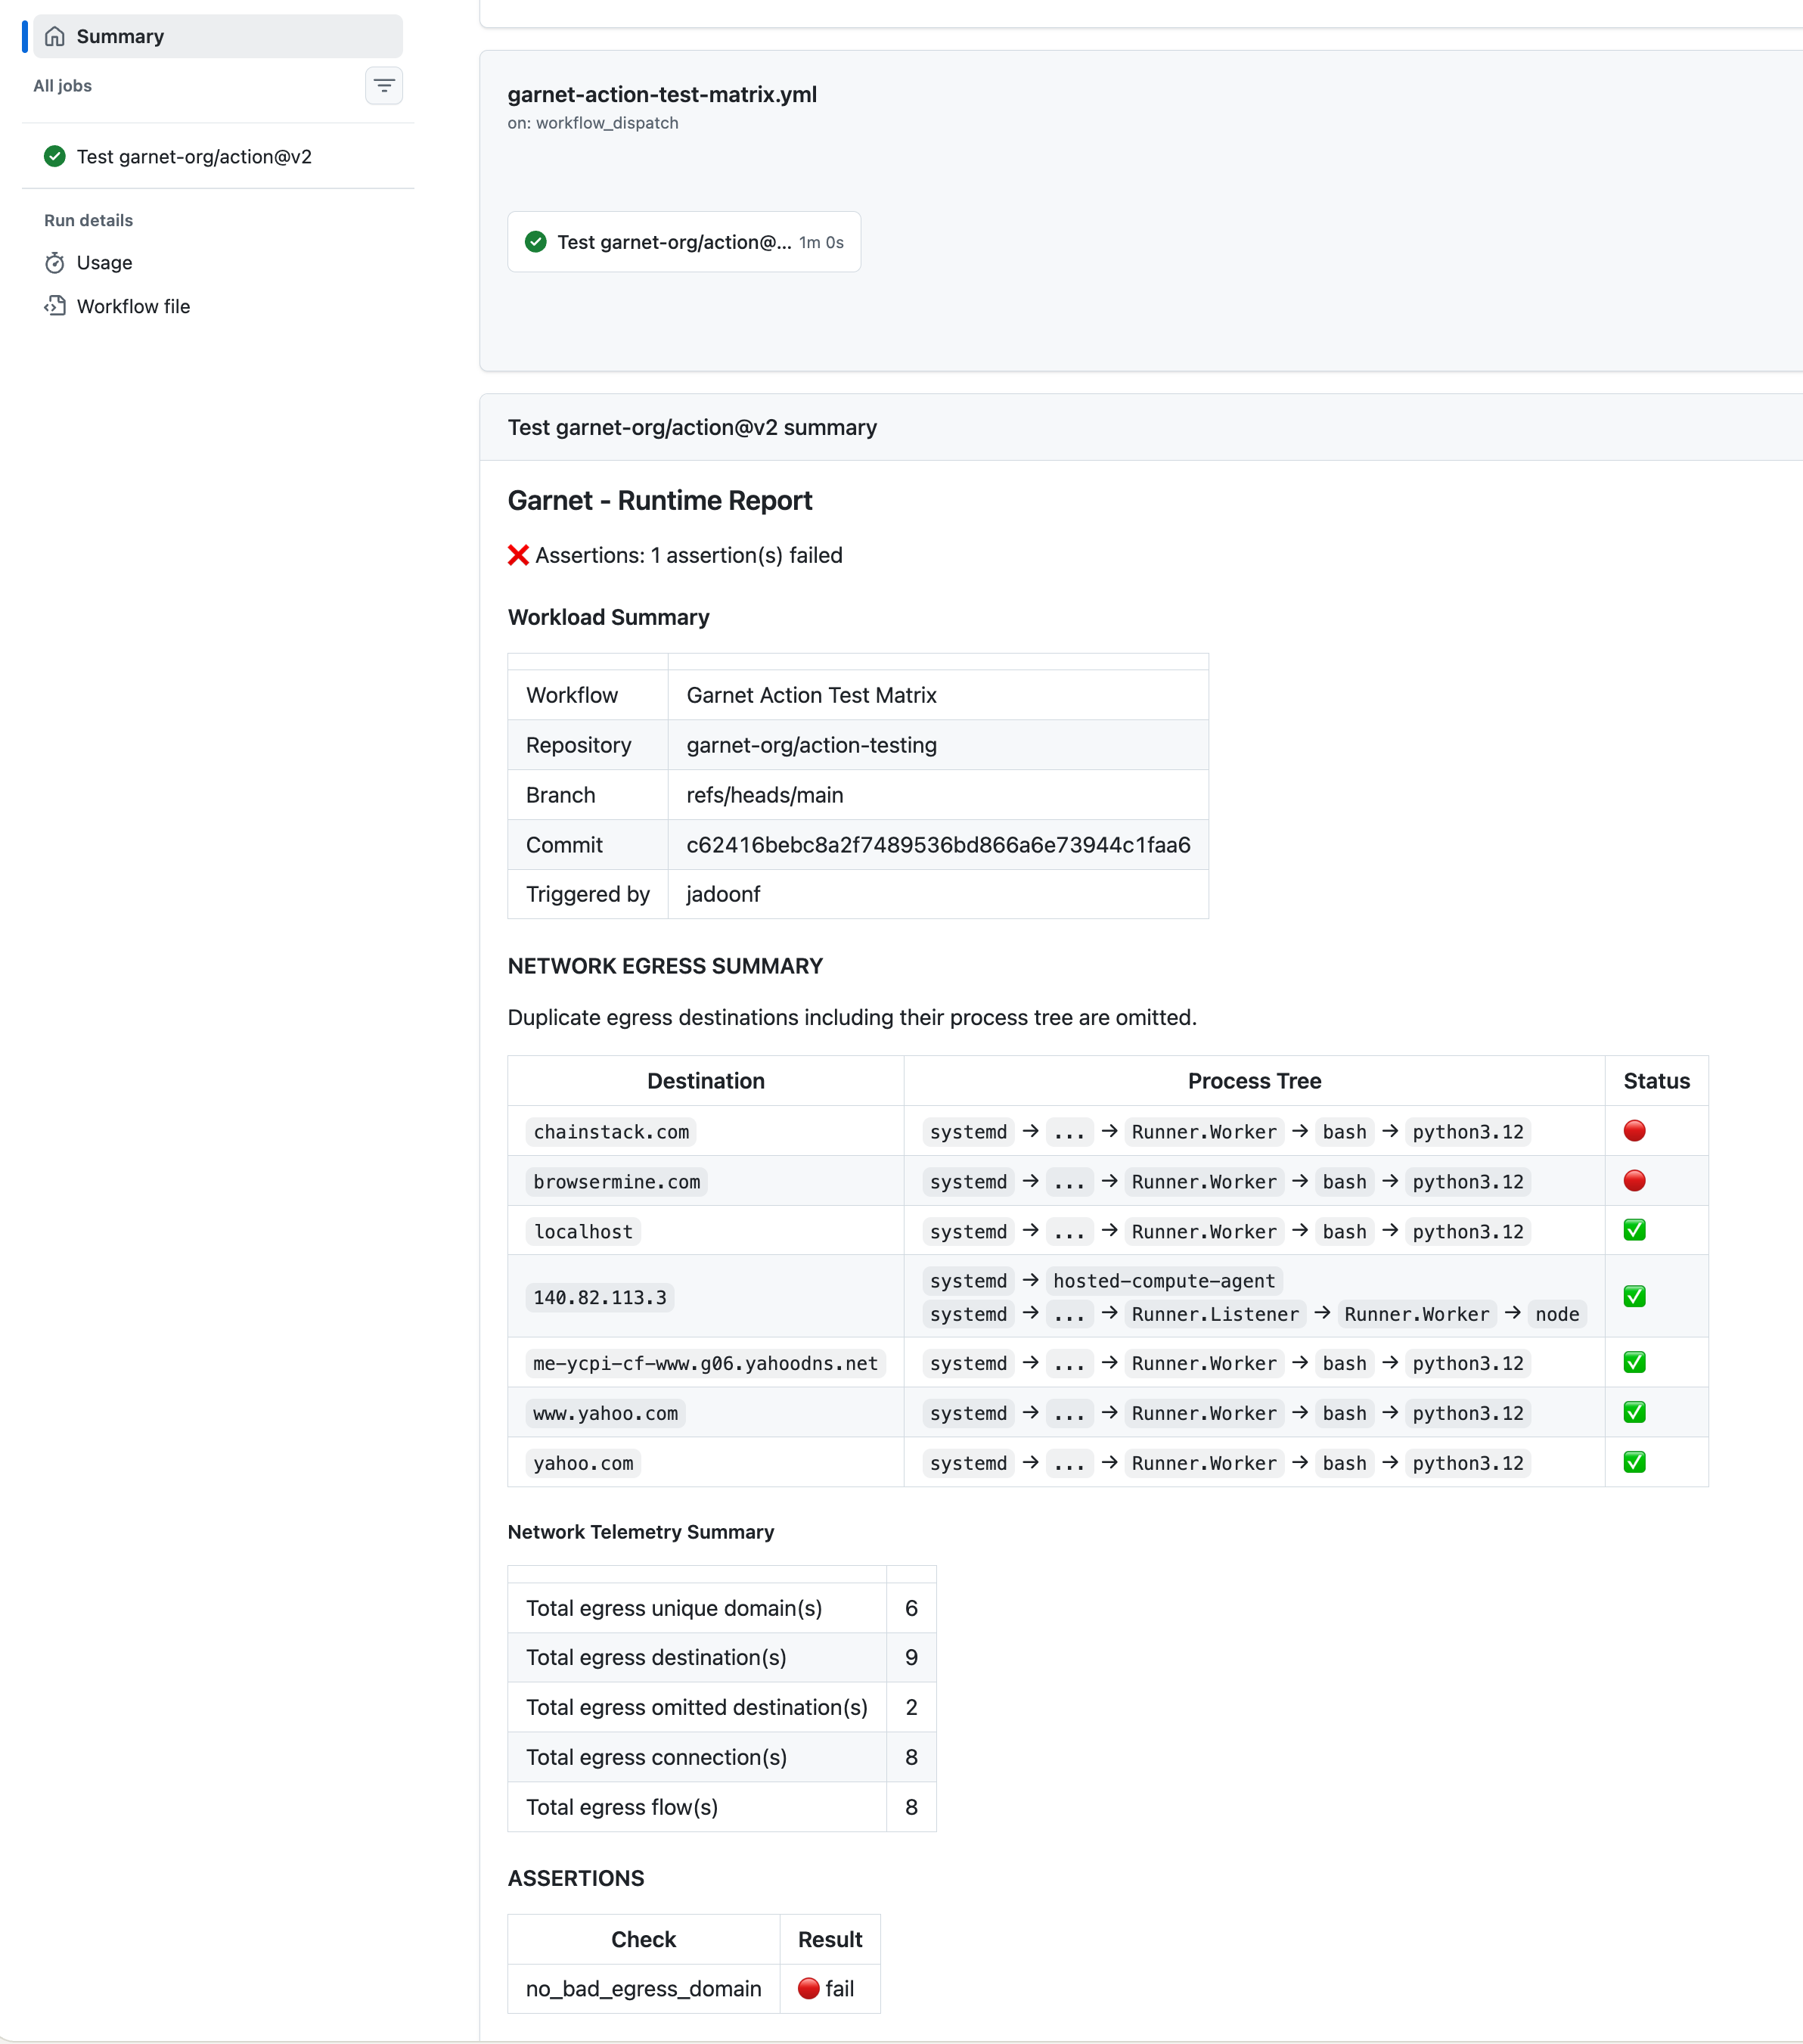Click the green status check for localhost
The width and height of the screenshot is (1803, 2044).
(x=1634, y=1230)
